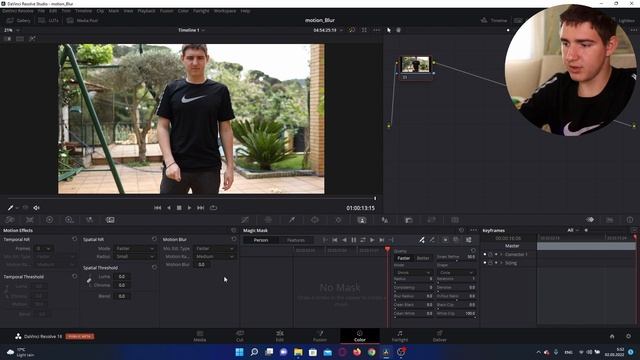640x360 pixels.
Task: Open the Gallery panel
Action: pos(19,20)
